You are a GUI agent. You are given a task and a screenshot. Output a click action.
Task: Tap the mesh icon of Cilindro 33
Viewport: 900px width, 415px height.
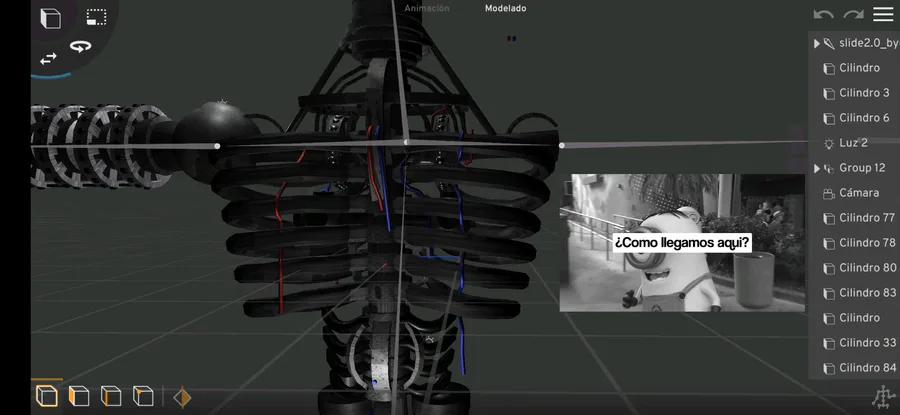tap(829, 344)
